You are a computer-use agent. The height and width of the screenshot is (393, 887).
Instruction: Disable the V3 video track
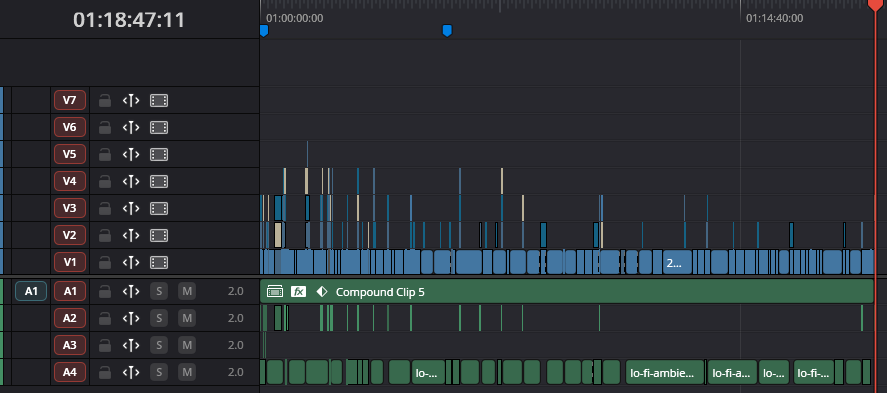tap(159, 209)
